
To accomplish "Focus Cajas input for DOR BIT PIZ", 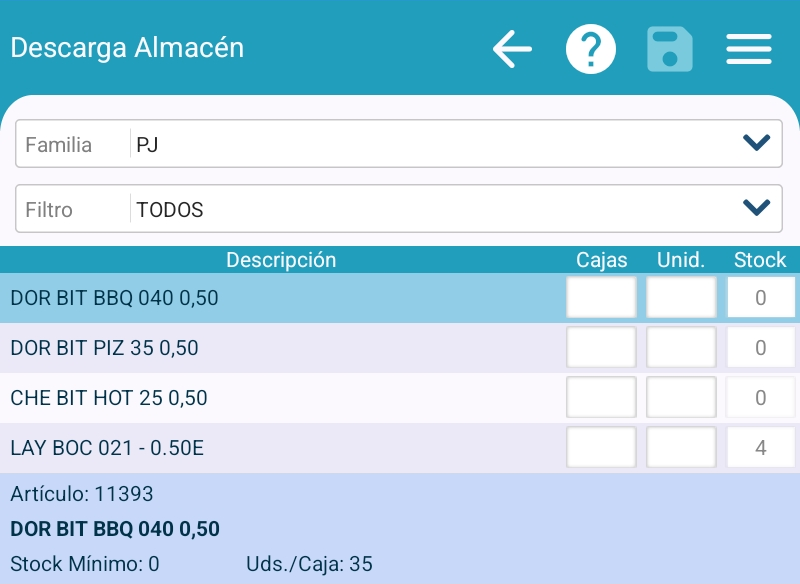I will 601,348.
